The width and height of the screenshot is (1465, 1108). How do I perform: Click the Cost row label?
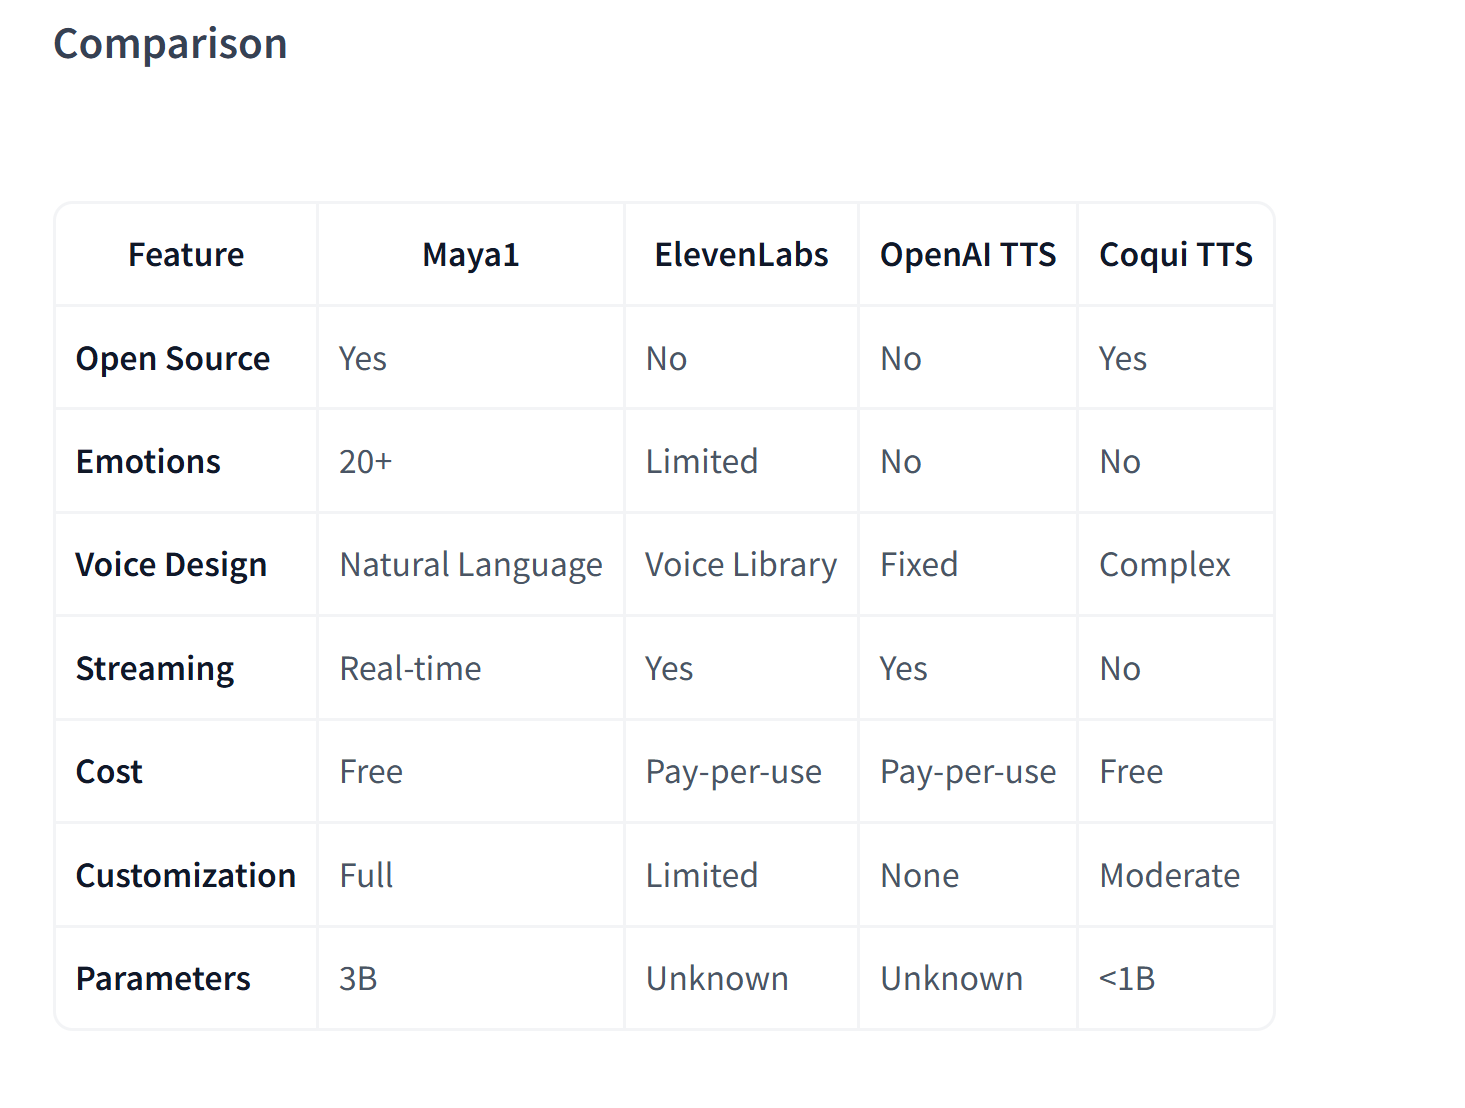[x=109, y=772]
